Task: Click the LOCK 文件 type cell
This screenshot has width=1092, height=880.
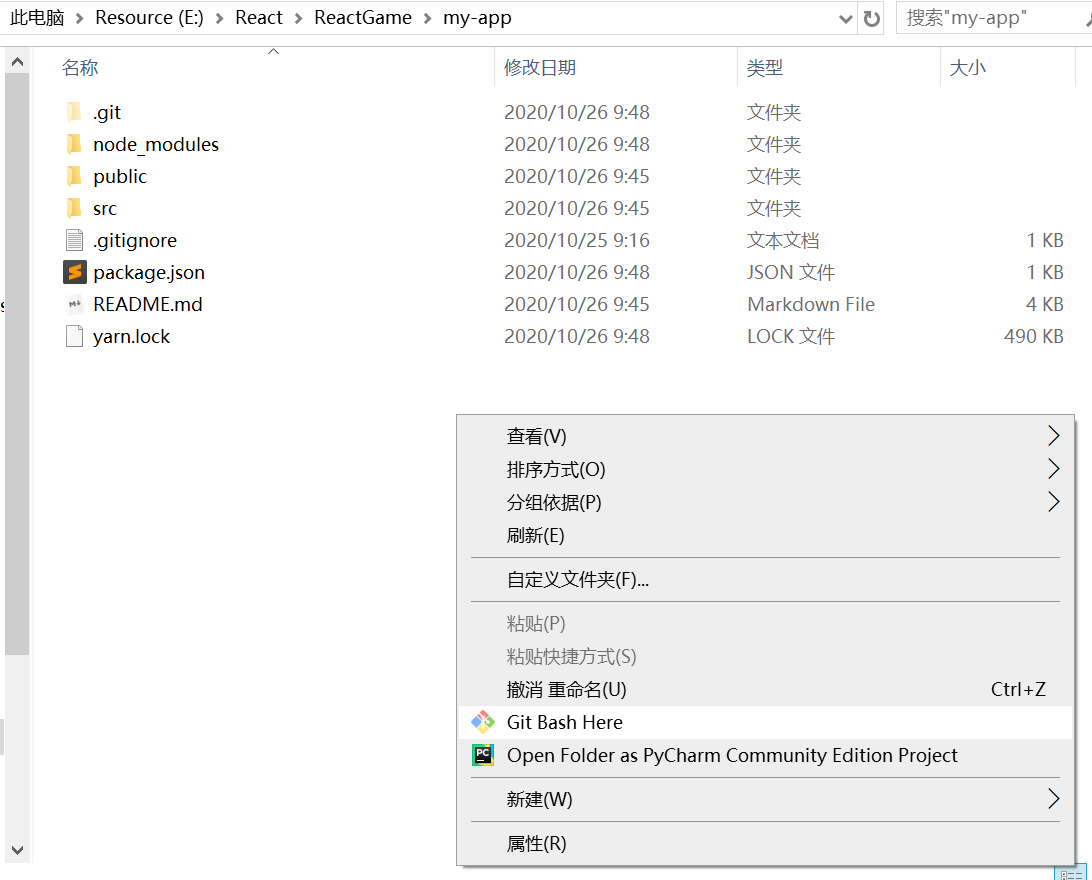Action: [x=791, y=336]
